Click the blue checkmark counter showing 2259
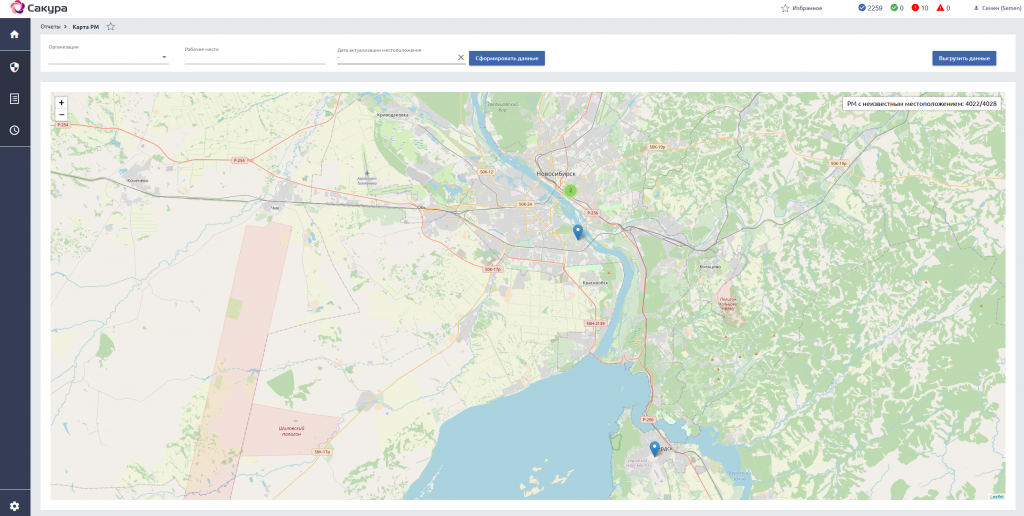This screenshot has width=1024, height=516. (870, 8)
